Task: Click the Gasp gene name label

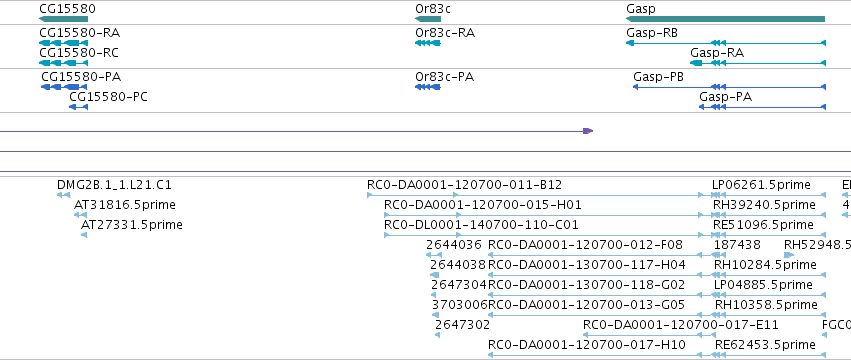Action: [x=640, y=9]
